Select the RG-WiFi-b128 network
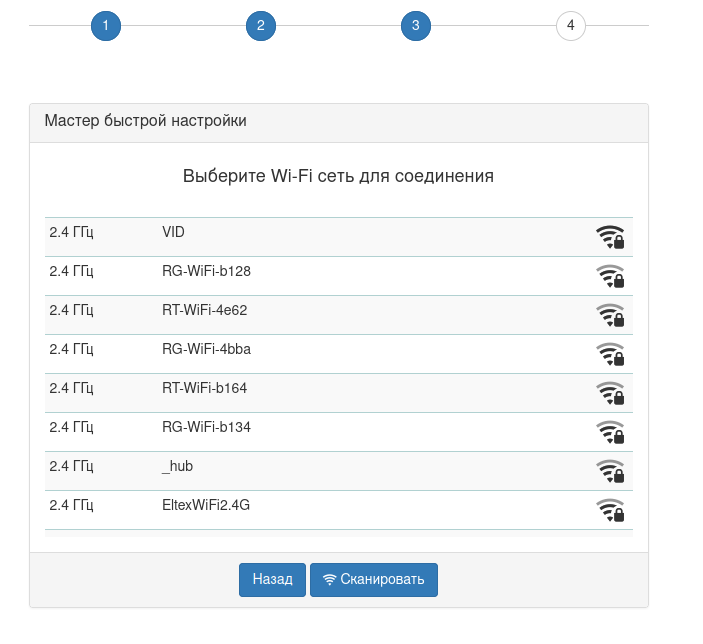This screenshot has height=644, width=703. click(206, 271)
